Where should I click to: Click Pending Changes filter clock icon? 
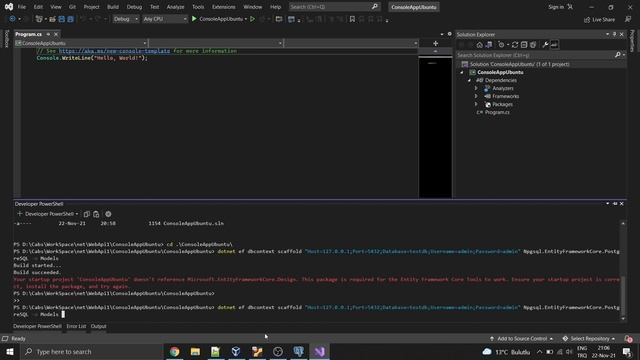[501, 45]
